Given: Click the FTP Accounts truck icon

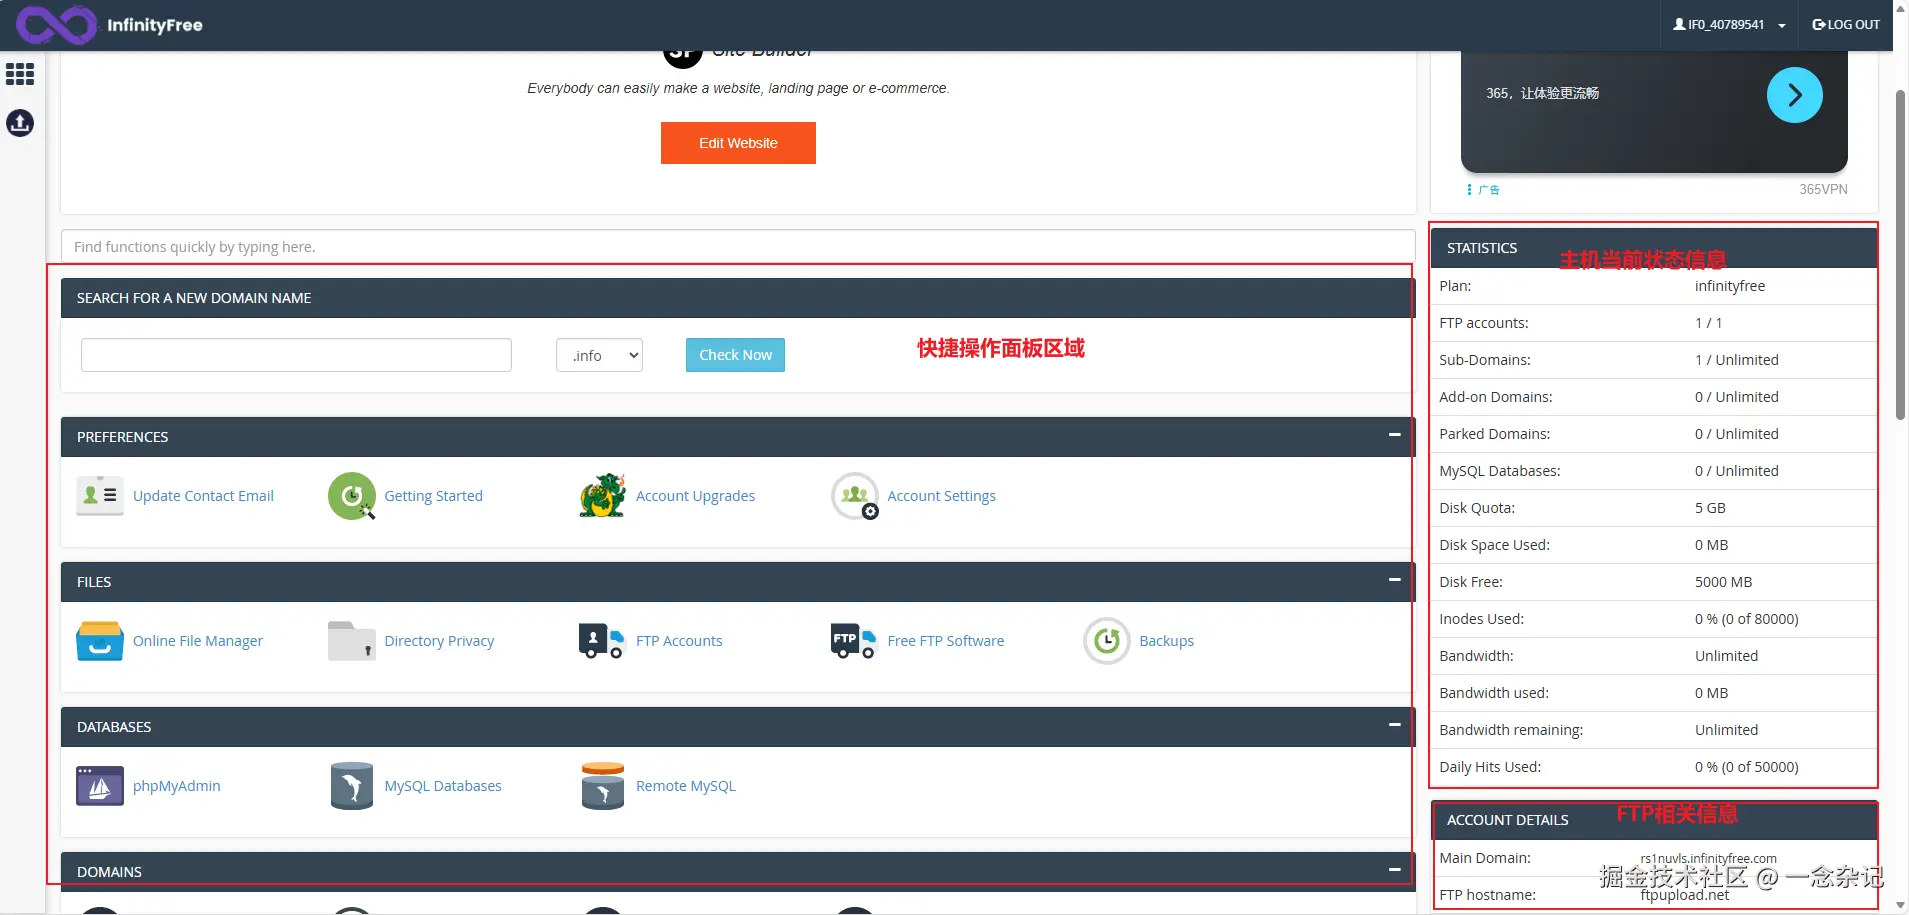Looking at the screenshot, I should click(602, 641).
